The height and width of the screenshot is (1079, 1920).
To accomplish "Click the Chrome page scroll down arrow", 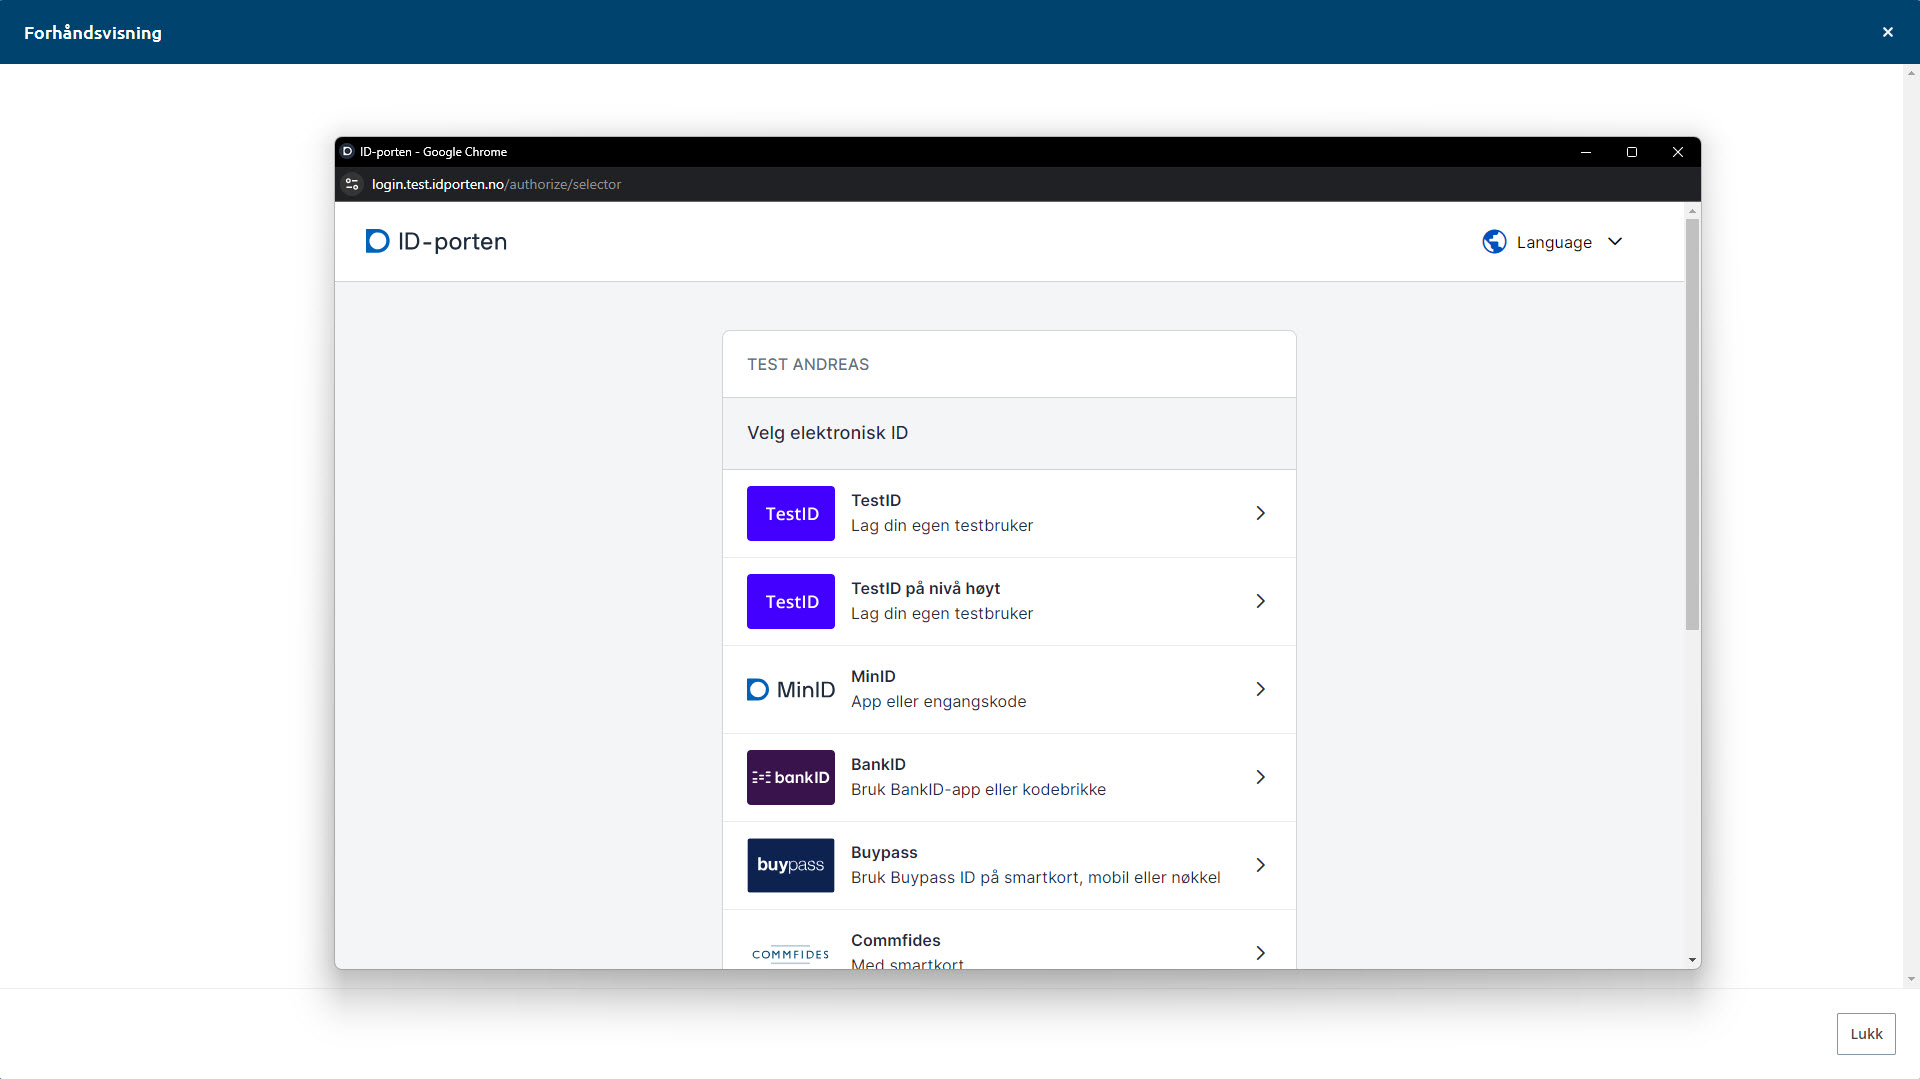I will coord(1692,960).
